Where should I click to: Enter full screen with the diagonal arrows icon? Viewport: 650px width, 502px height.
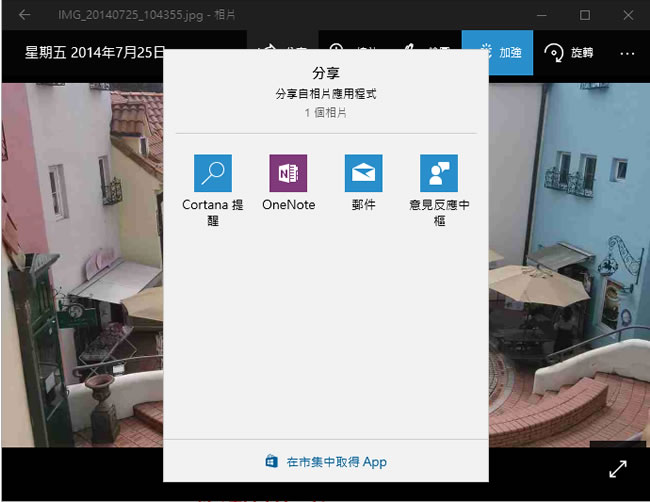click(x=618, y=469)
